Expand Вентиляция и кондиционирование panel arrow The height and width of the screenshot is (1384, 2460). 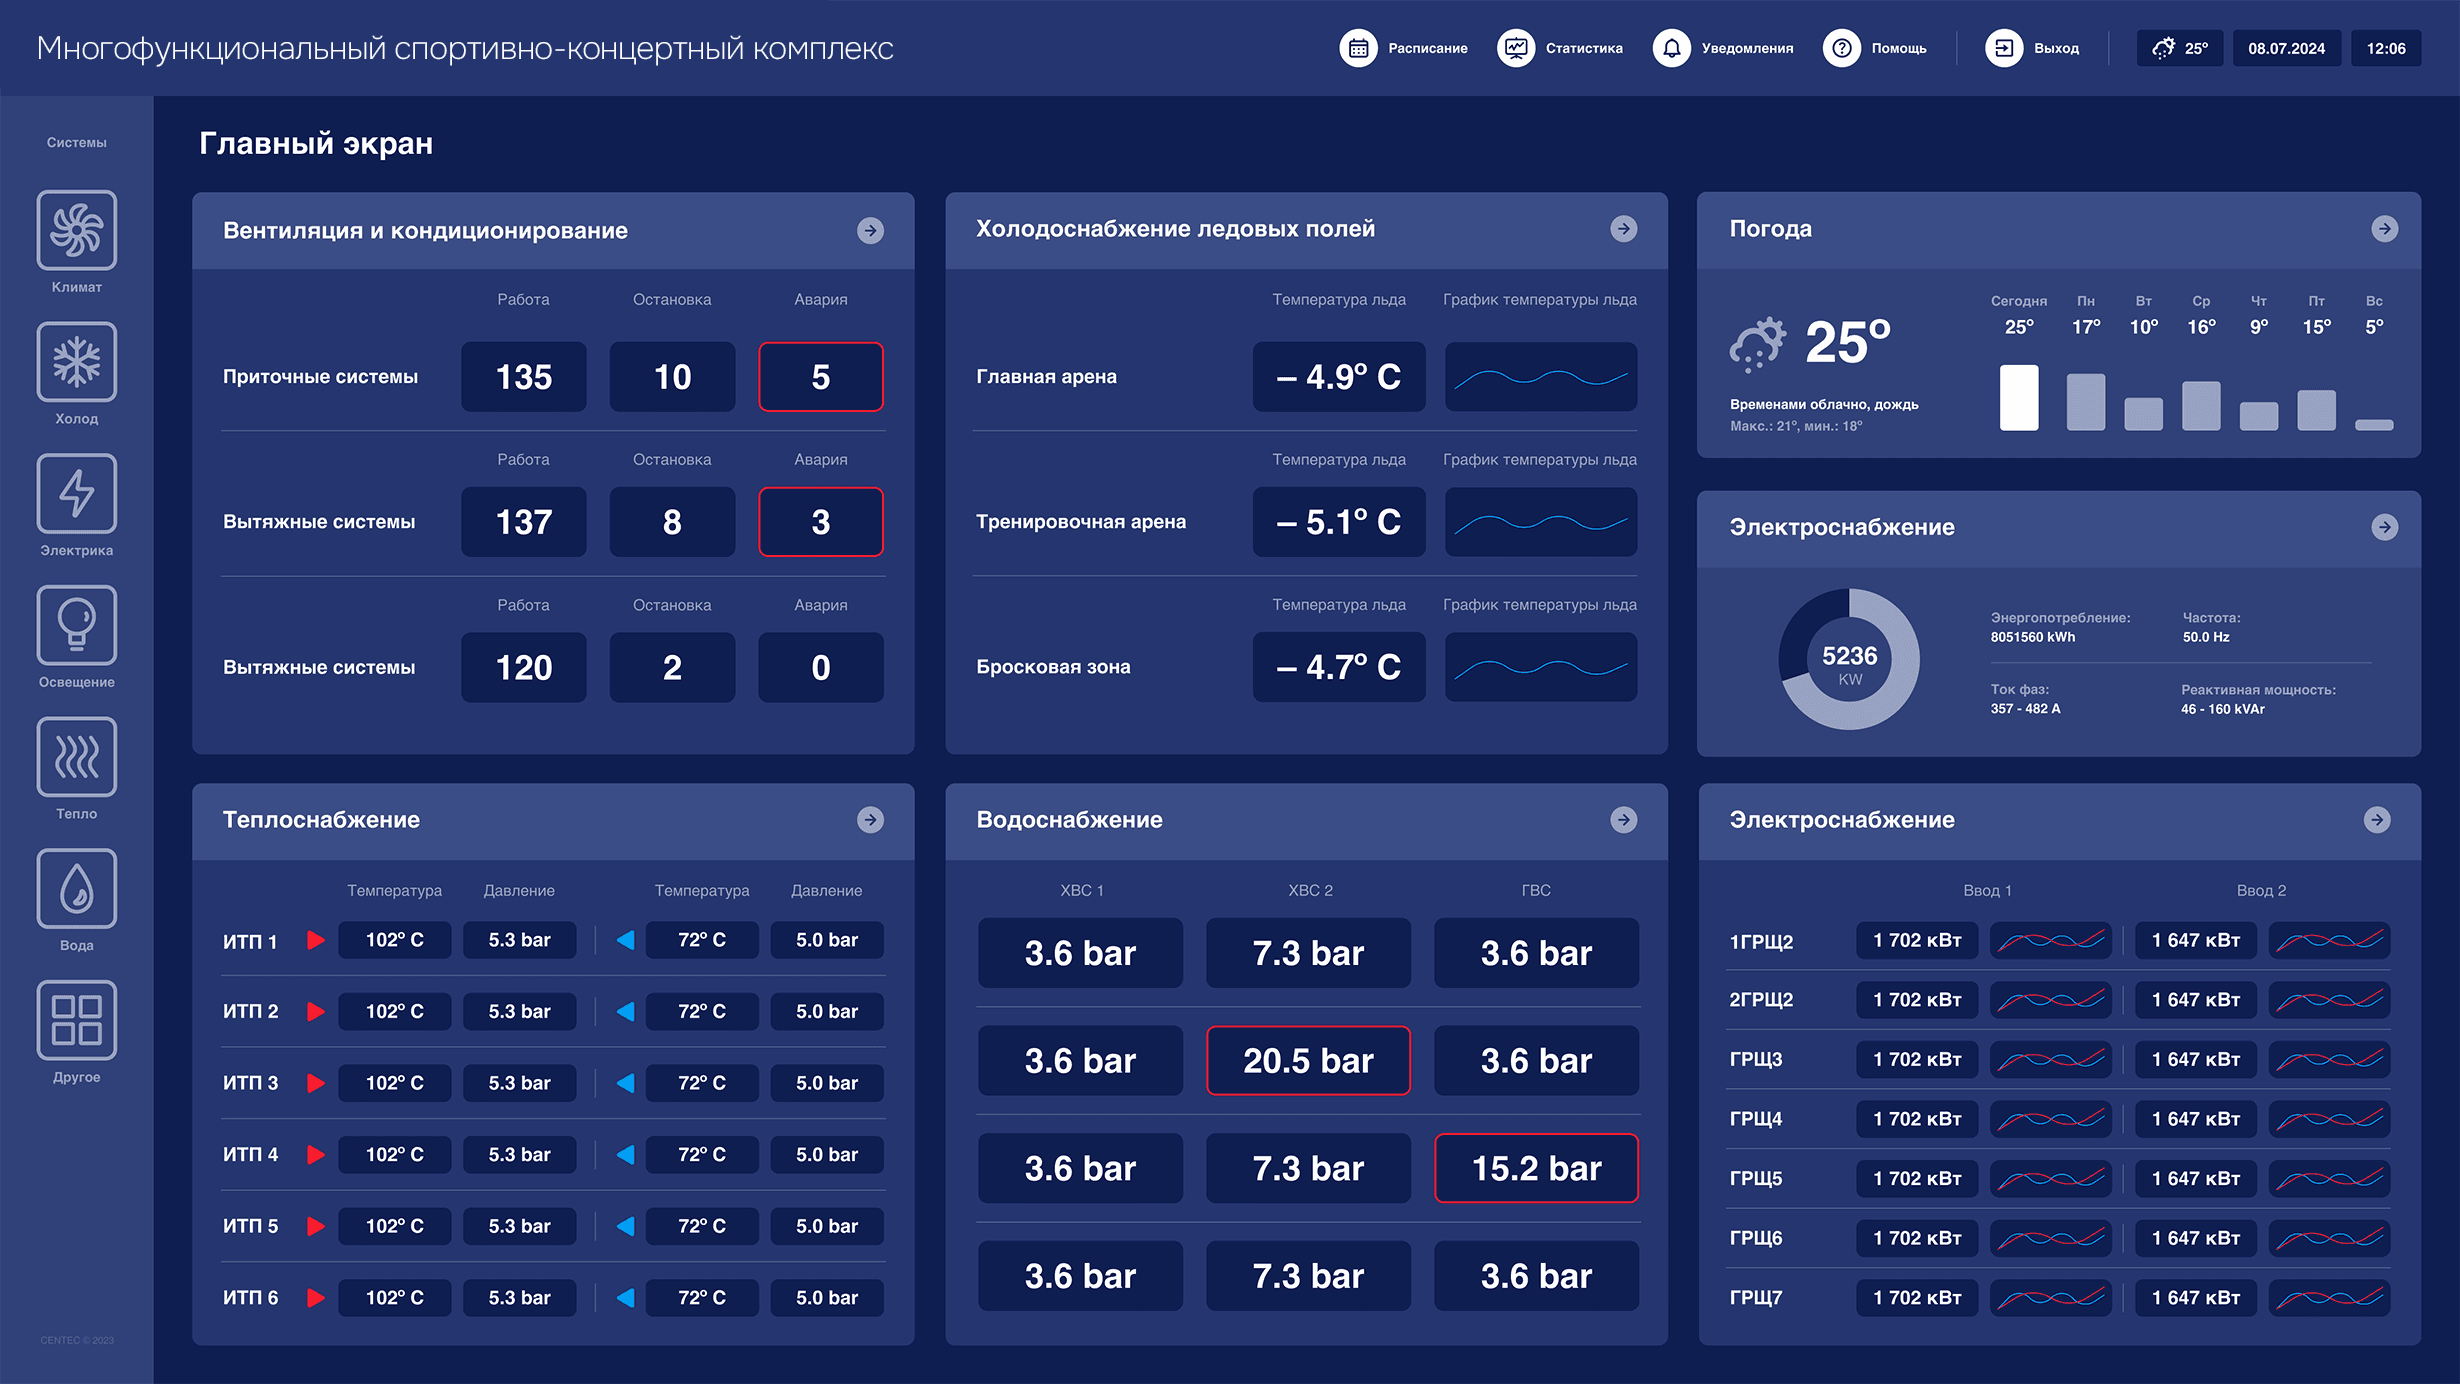pyautogui.click(x=870, y=231)
